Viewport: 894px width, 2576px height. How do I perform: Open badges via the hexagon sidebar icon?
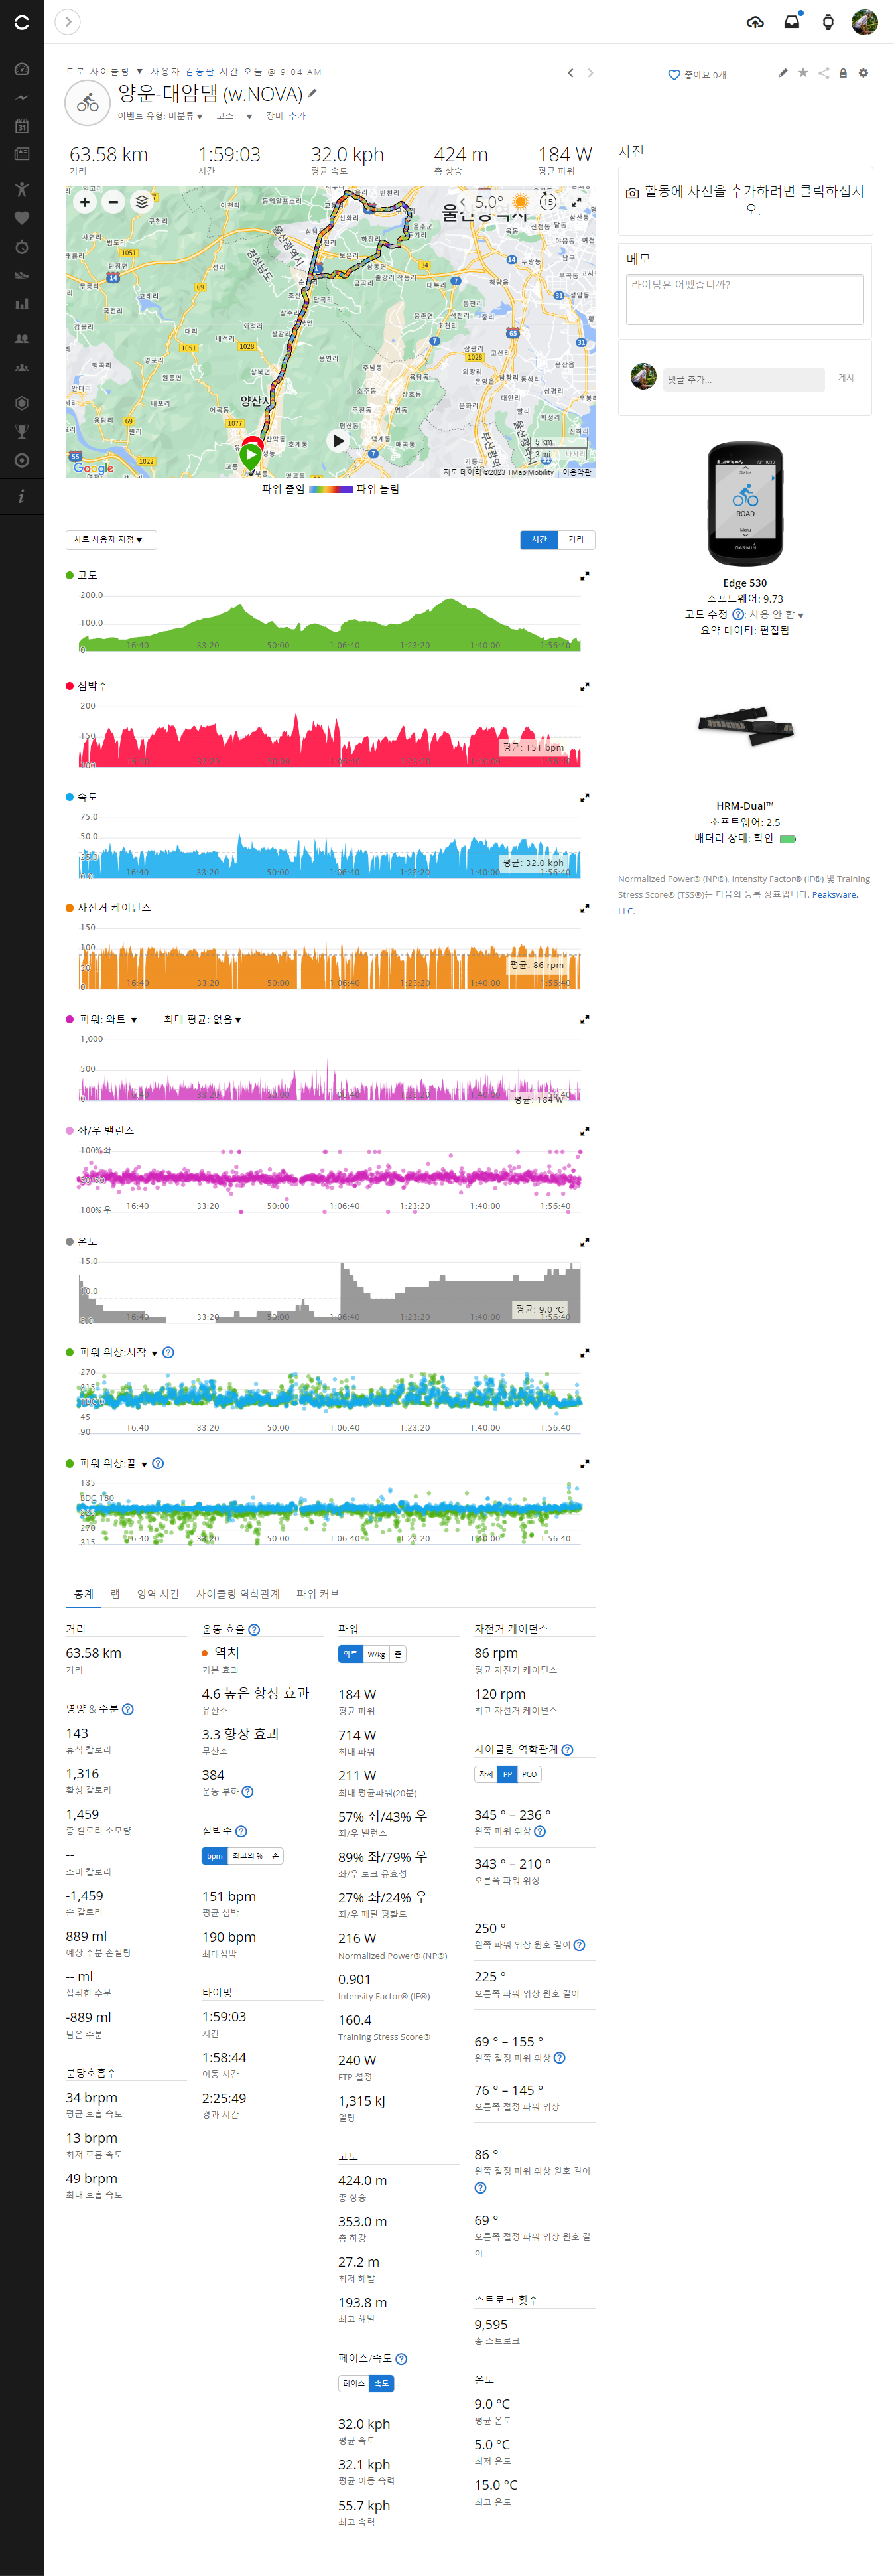[22, 403]
